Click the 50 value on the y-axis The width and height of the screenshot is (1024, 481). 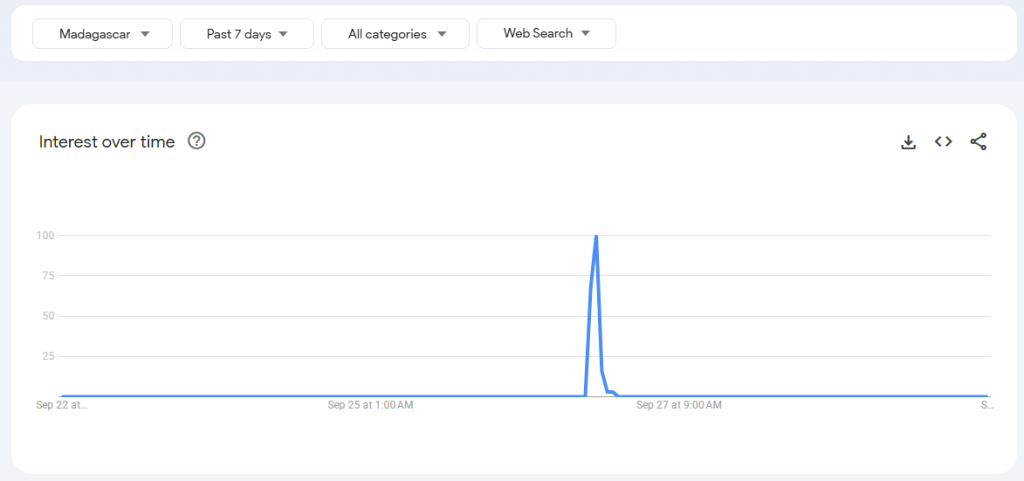[x=46, y=316]
